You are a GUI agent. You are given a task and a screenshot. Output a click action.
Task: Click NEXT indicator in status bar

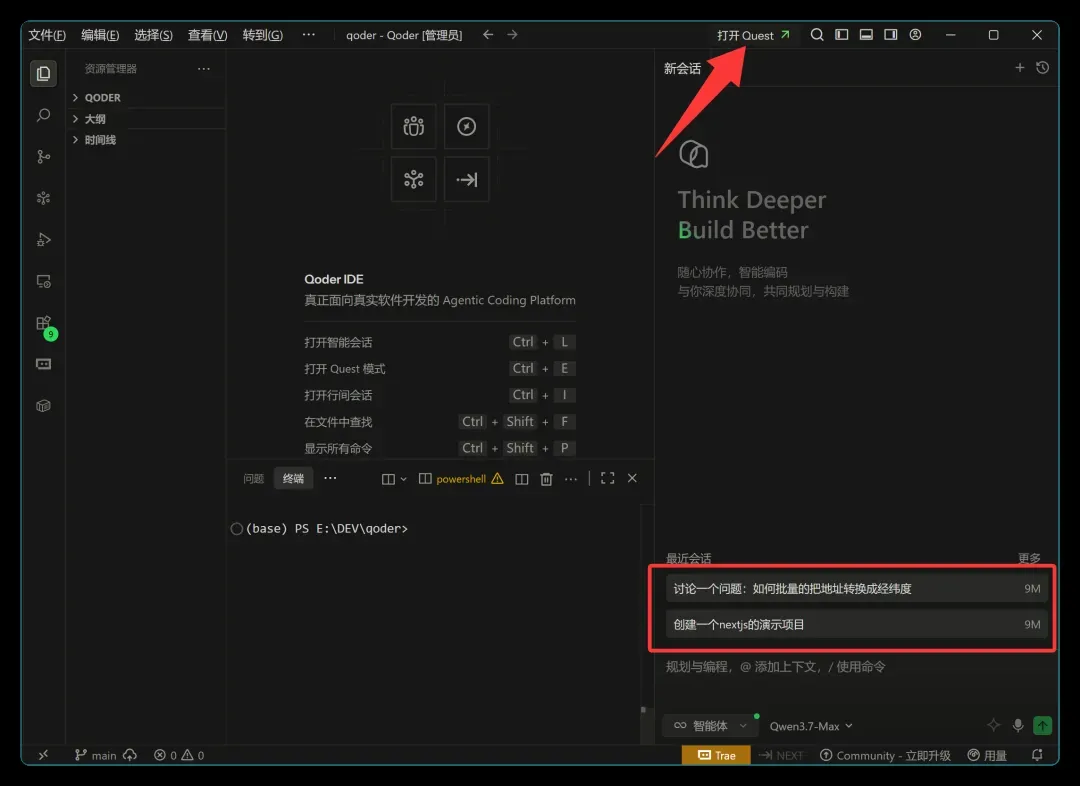pos(781,756)
